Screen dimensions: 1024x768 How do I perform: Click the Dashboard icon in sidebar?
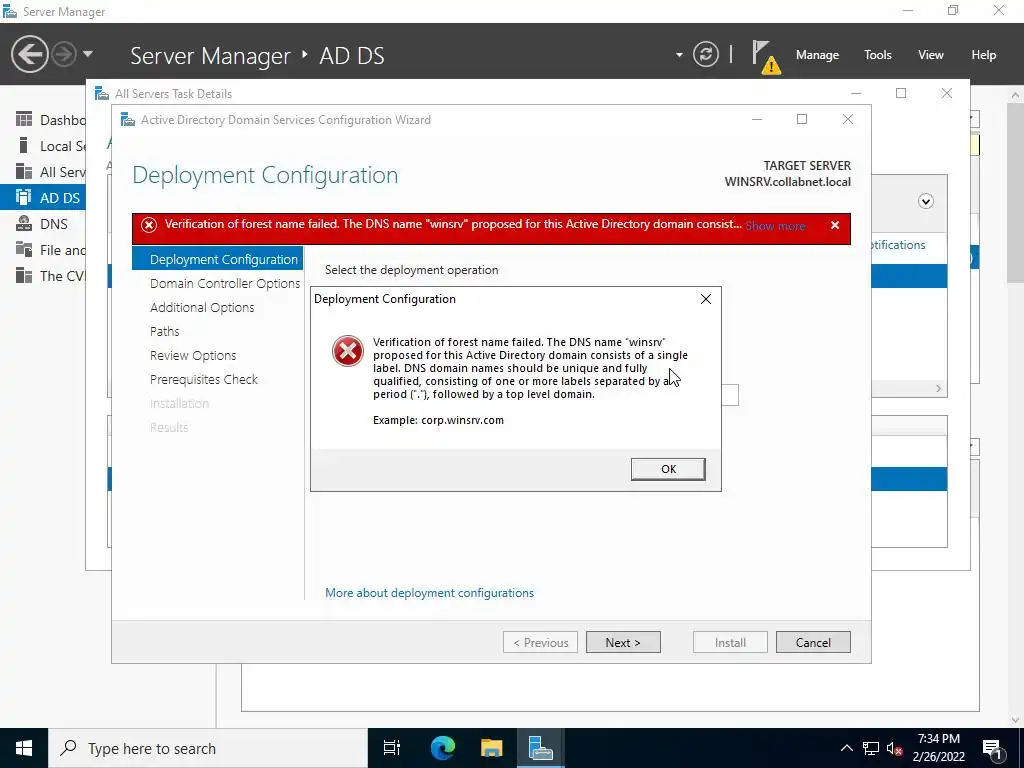click(24, 119)
